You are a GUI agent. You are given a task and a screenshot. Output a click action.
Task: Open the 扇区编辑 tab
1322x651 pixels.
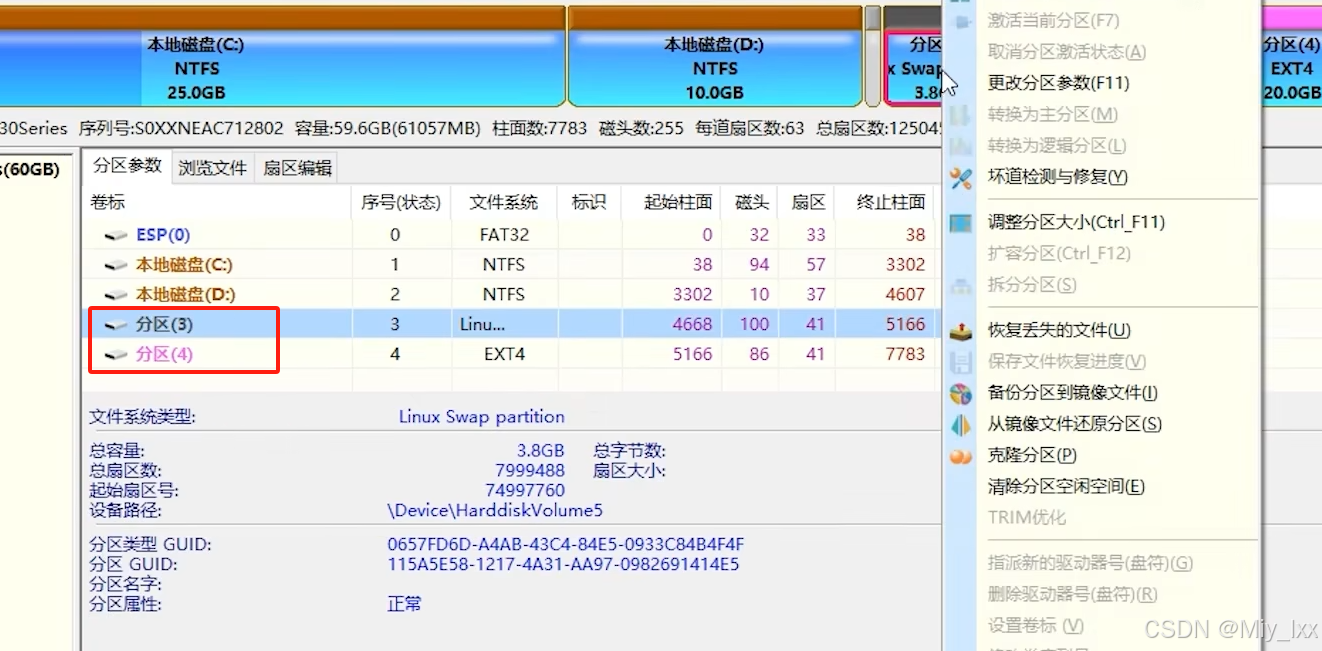click(297, 168)
